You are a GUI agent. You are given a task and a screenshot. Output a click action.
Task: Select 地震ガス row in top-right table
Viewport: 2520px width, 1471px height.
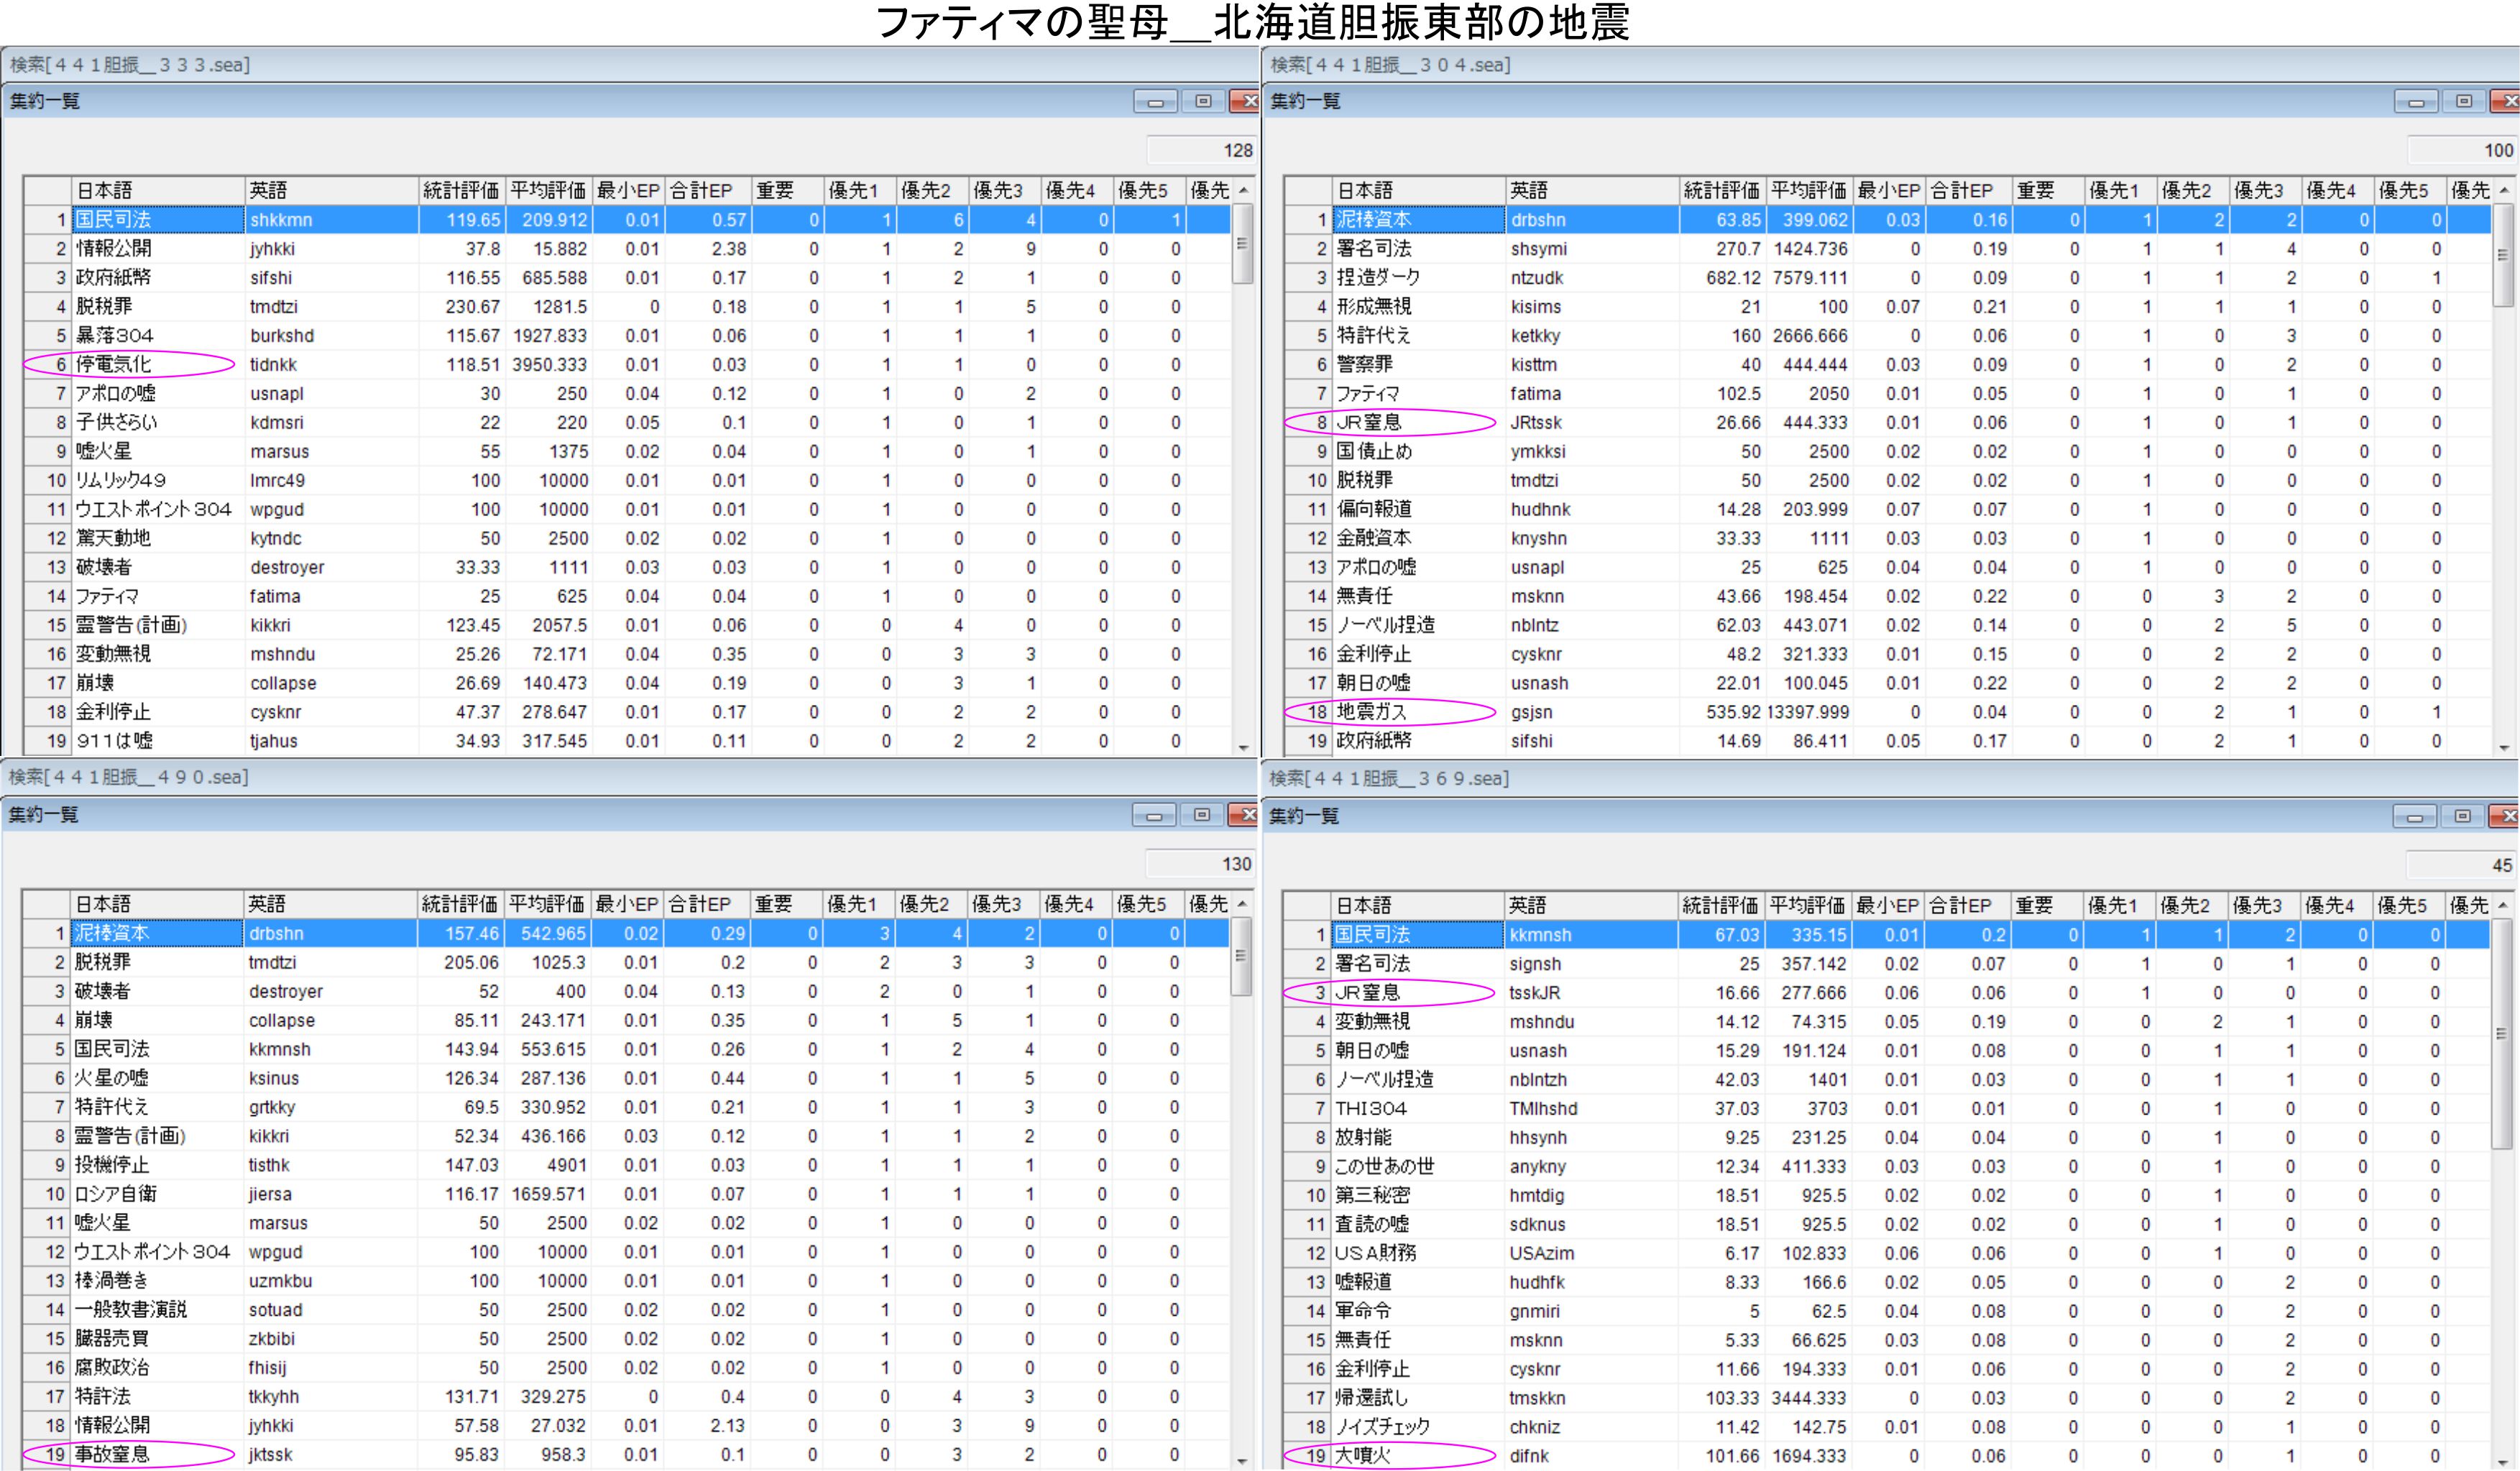(1372, 712)
